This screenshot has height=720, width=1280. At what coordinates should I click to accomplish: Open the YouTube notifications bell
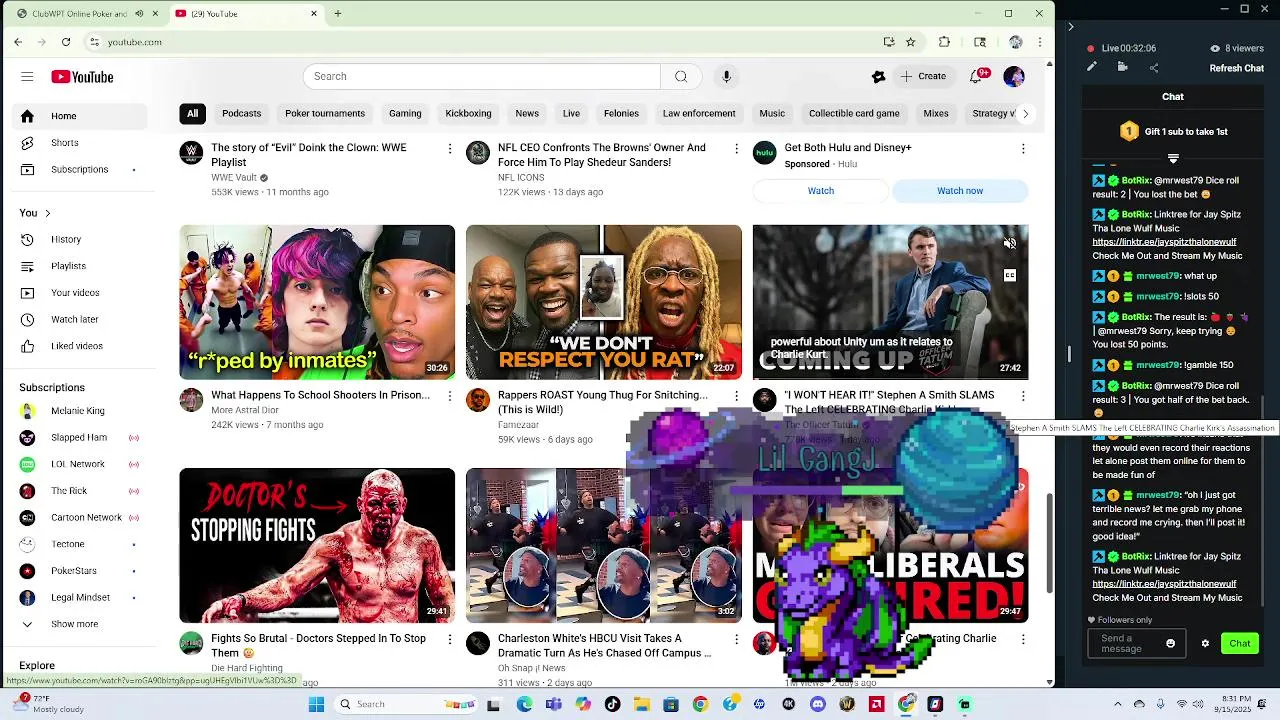click(977, 77)
